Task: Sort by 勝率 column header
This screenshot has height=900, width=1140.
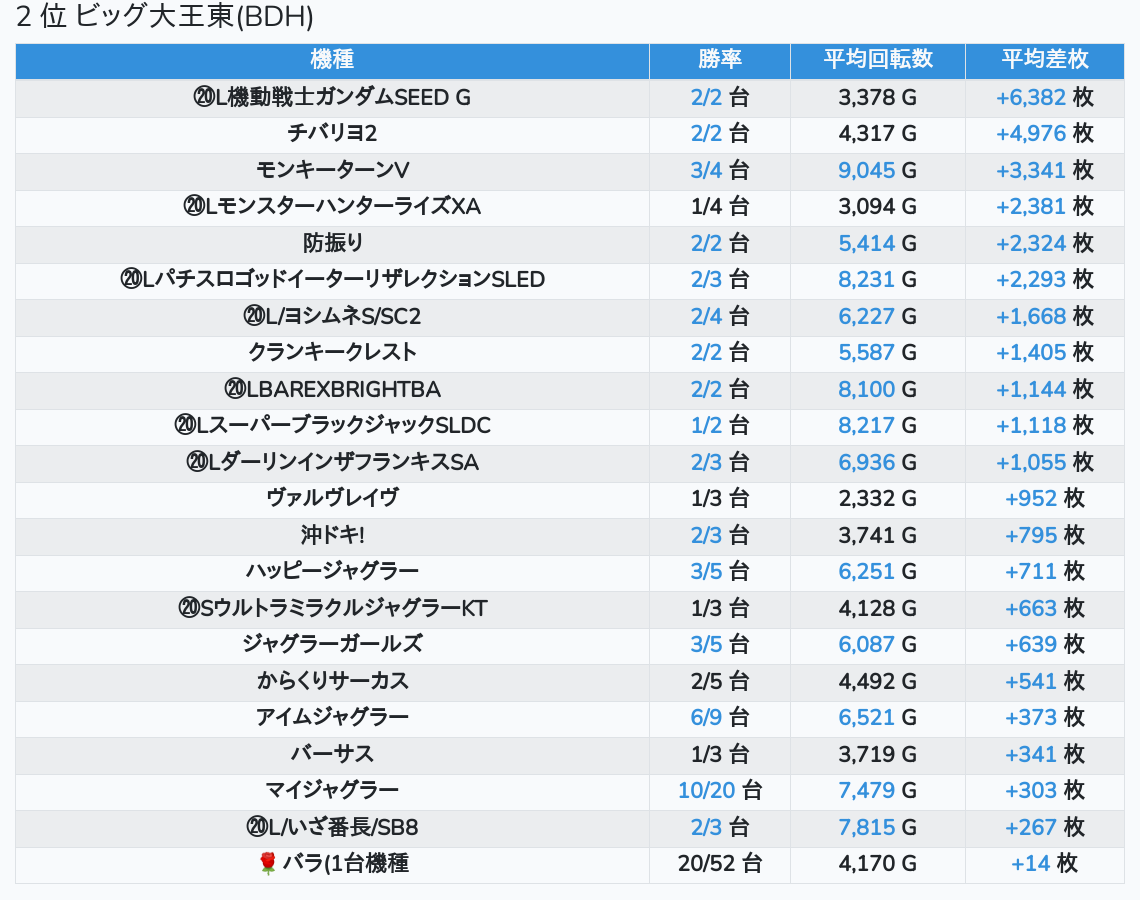Action: pos(720,60)
